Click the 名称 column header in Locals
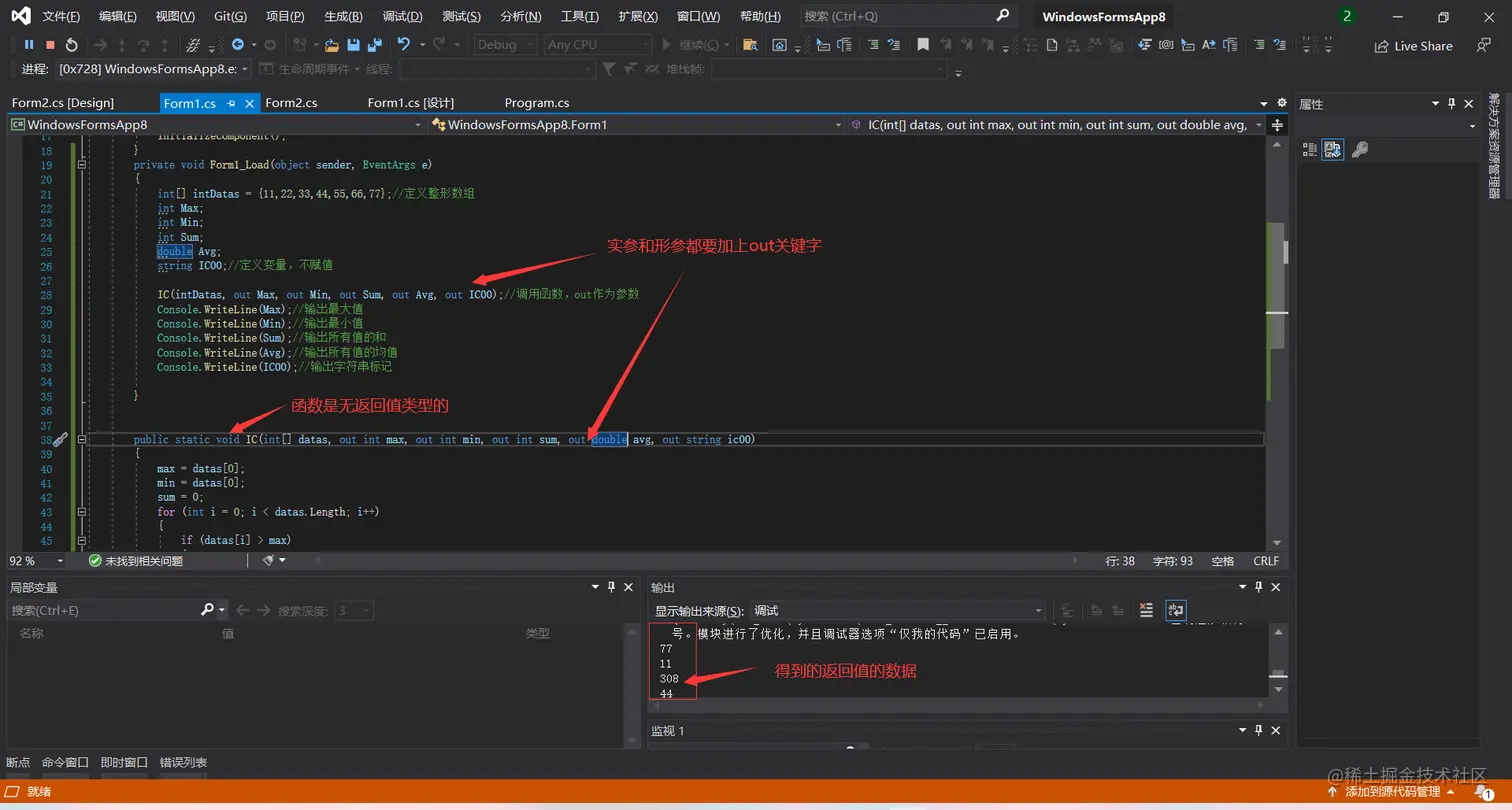This screenshot has width=1512, height=810. tap(31, 633)
